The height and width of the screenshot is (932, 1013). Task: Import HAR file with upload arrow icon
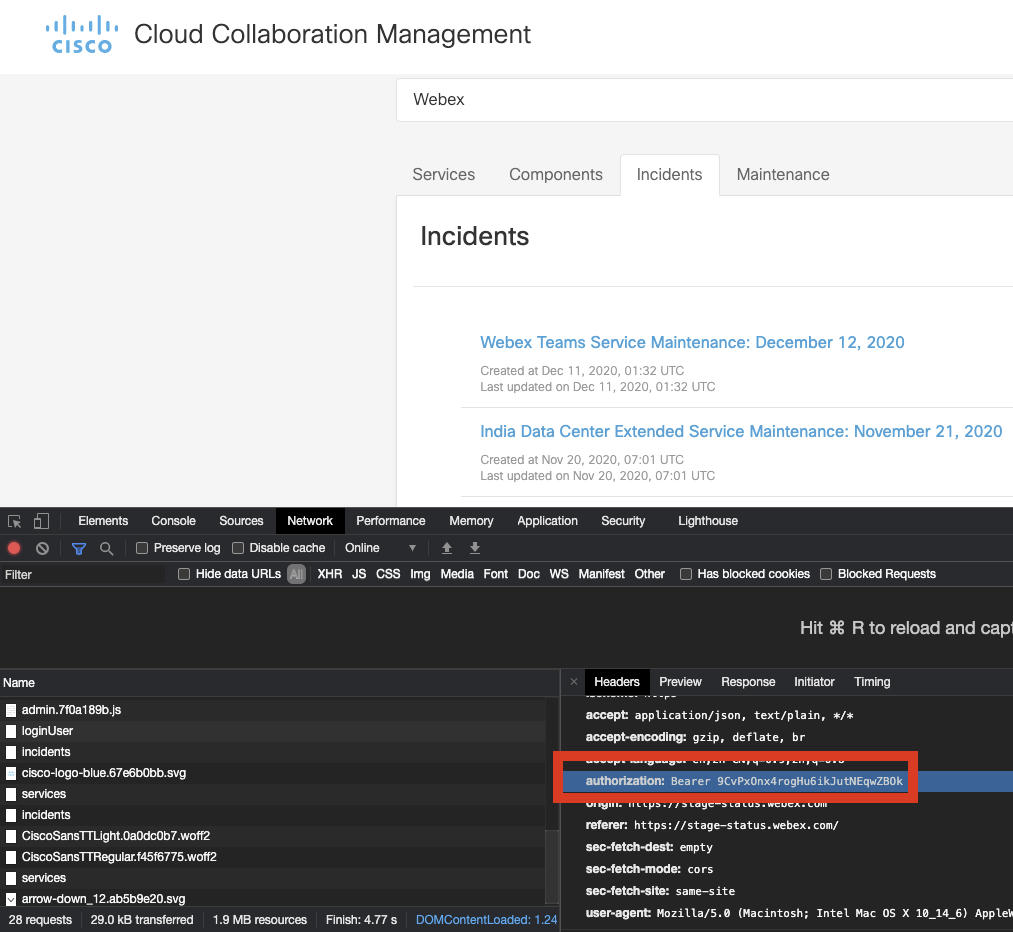pos(446,548)
